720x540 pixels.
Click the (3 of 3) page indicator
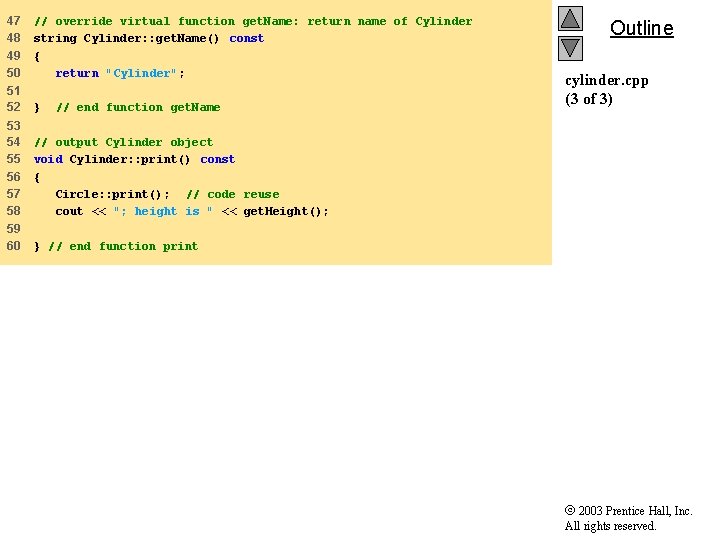589,99
